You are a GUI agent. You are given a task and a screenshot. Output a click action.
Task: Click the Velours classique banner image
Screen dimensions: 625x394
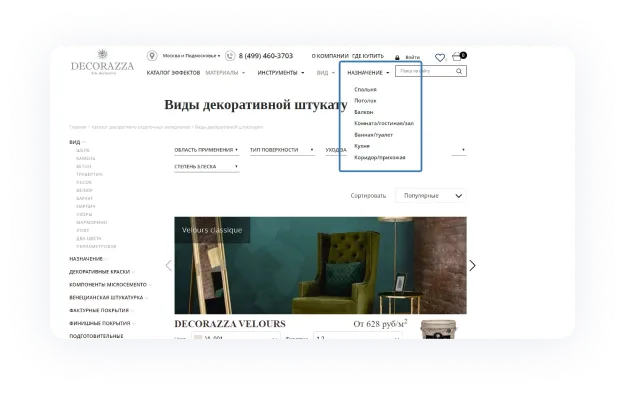point(320,265)
